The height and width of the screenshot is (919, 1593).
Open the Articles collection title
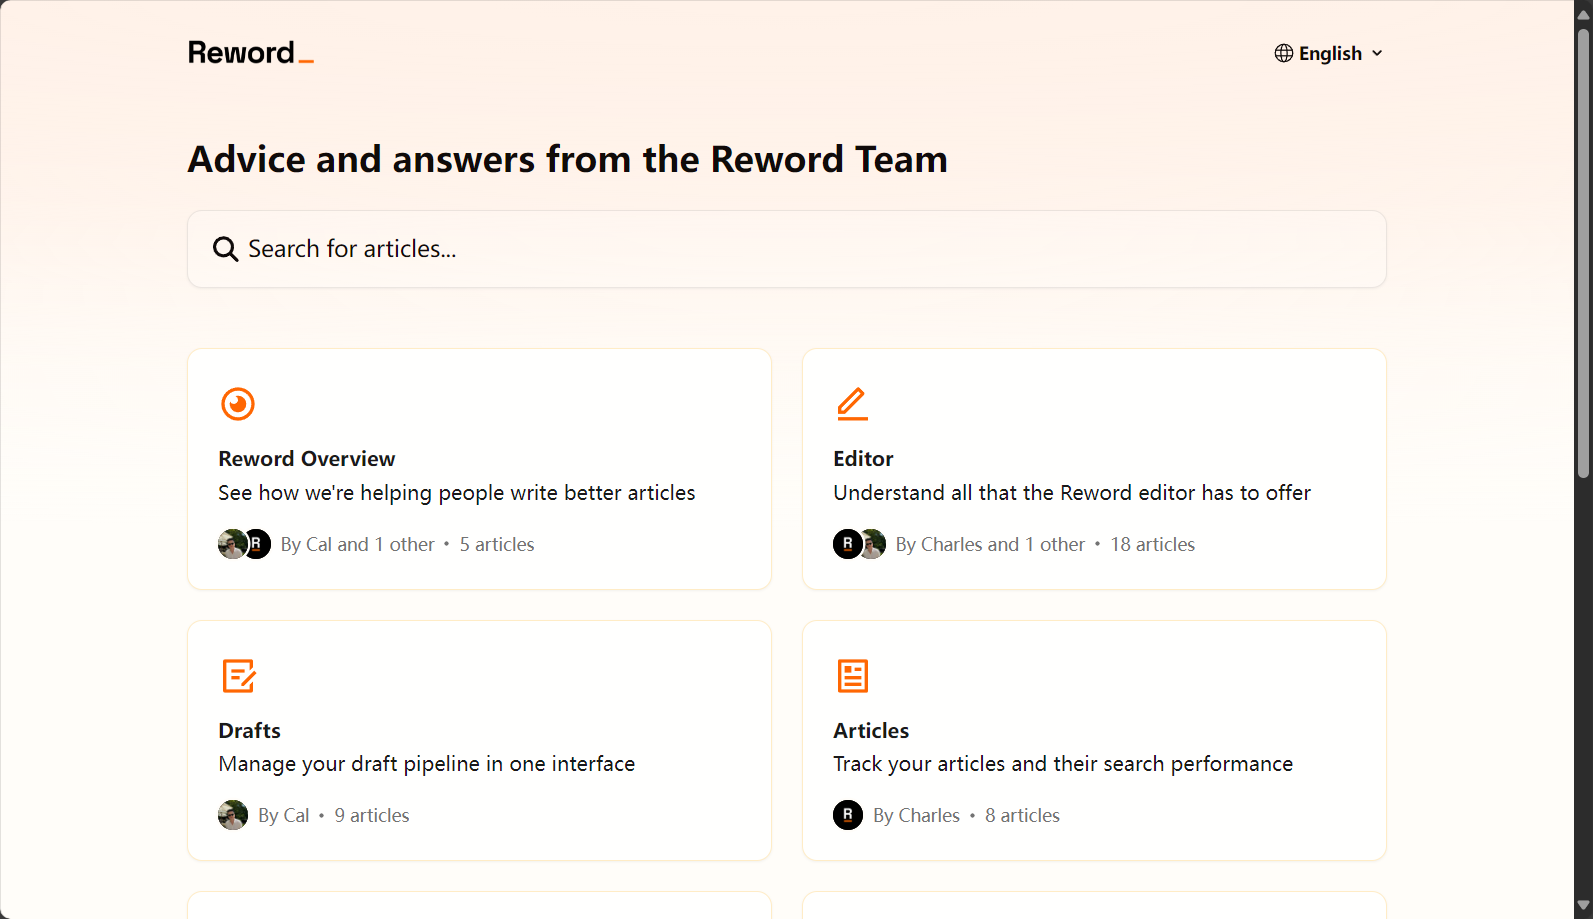click(x=871, y=731)
